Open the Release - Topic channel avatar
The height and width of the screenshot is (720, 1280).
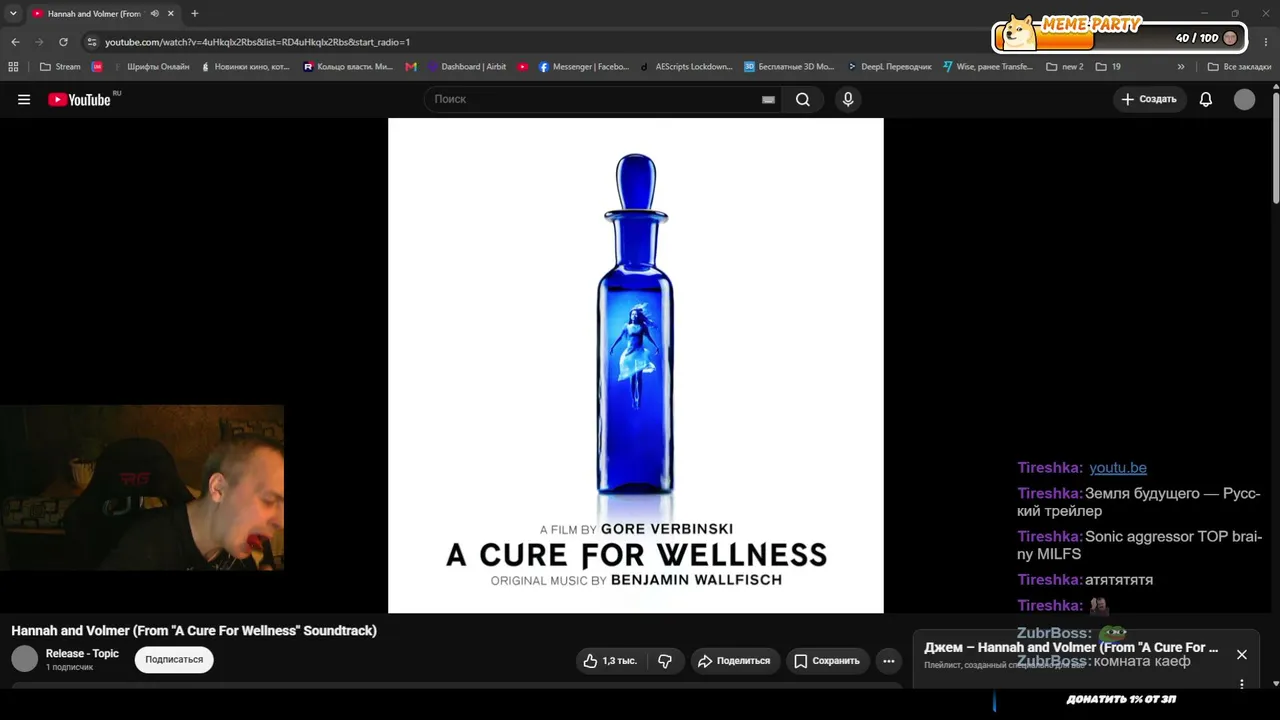pyautogui.click(x=25, y=659)
